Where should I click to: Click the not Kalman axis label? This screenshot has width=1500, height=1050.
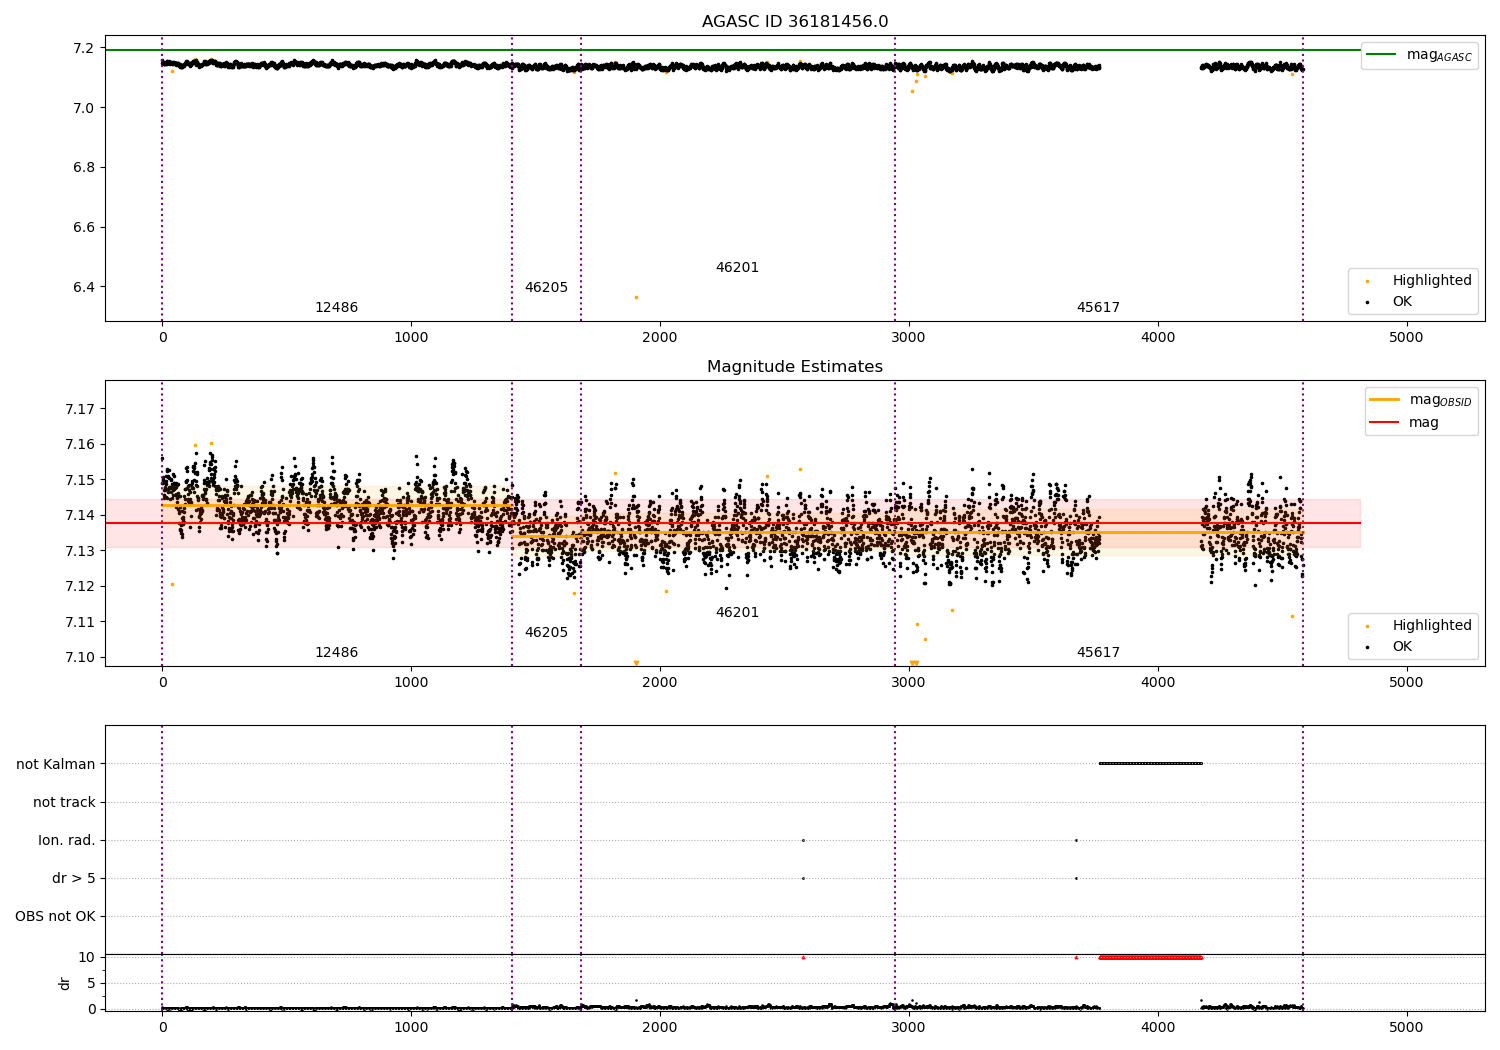[56, 764]
